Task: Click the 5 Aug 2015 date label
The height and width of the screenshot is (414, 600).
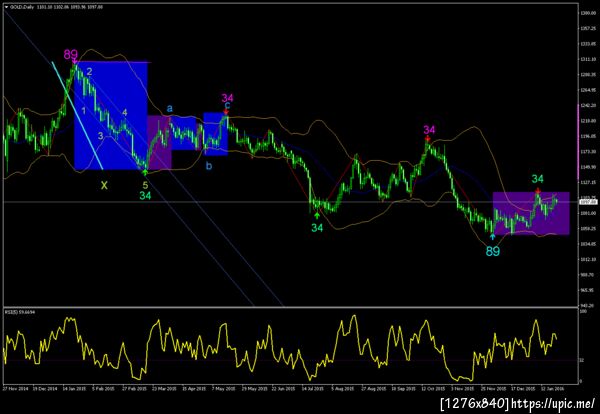Action: (x=342, y=388)
